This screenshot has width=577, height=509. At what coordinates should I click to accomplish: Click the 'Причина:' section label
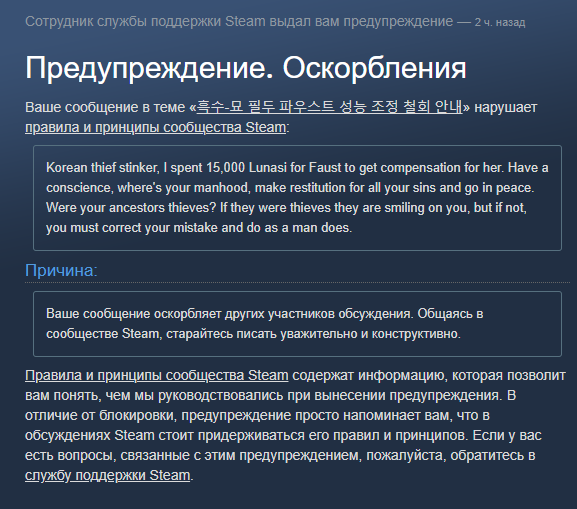(61, 270)
